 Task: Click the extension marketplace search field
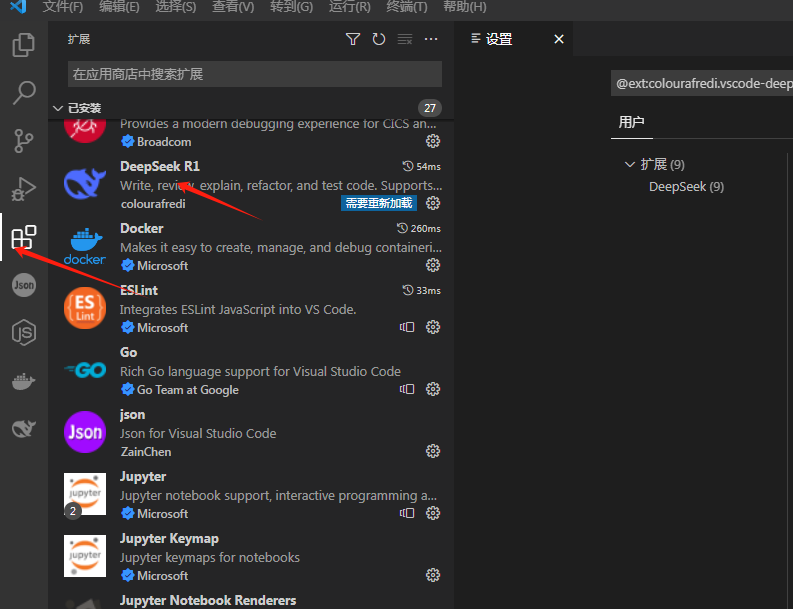(255, 74)
